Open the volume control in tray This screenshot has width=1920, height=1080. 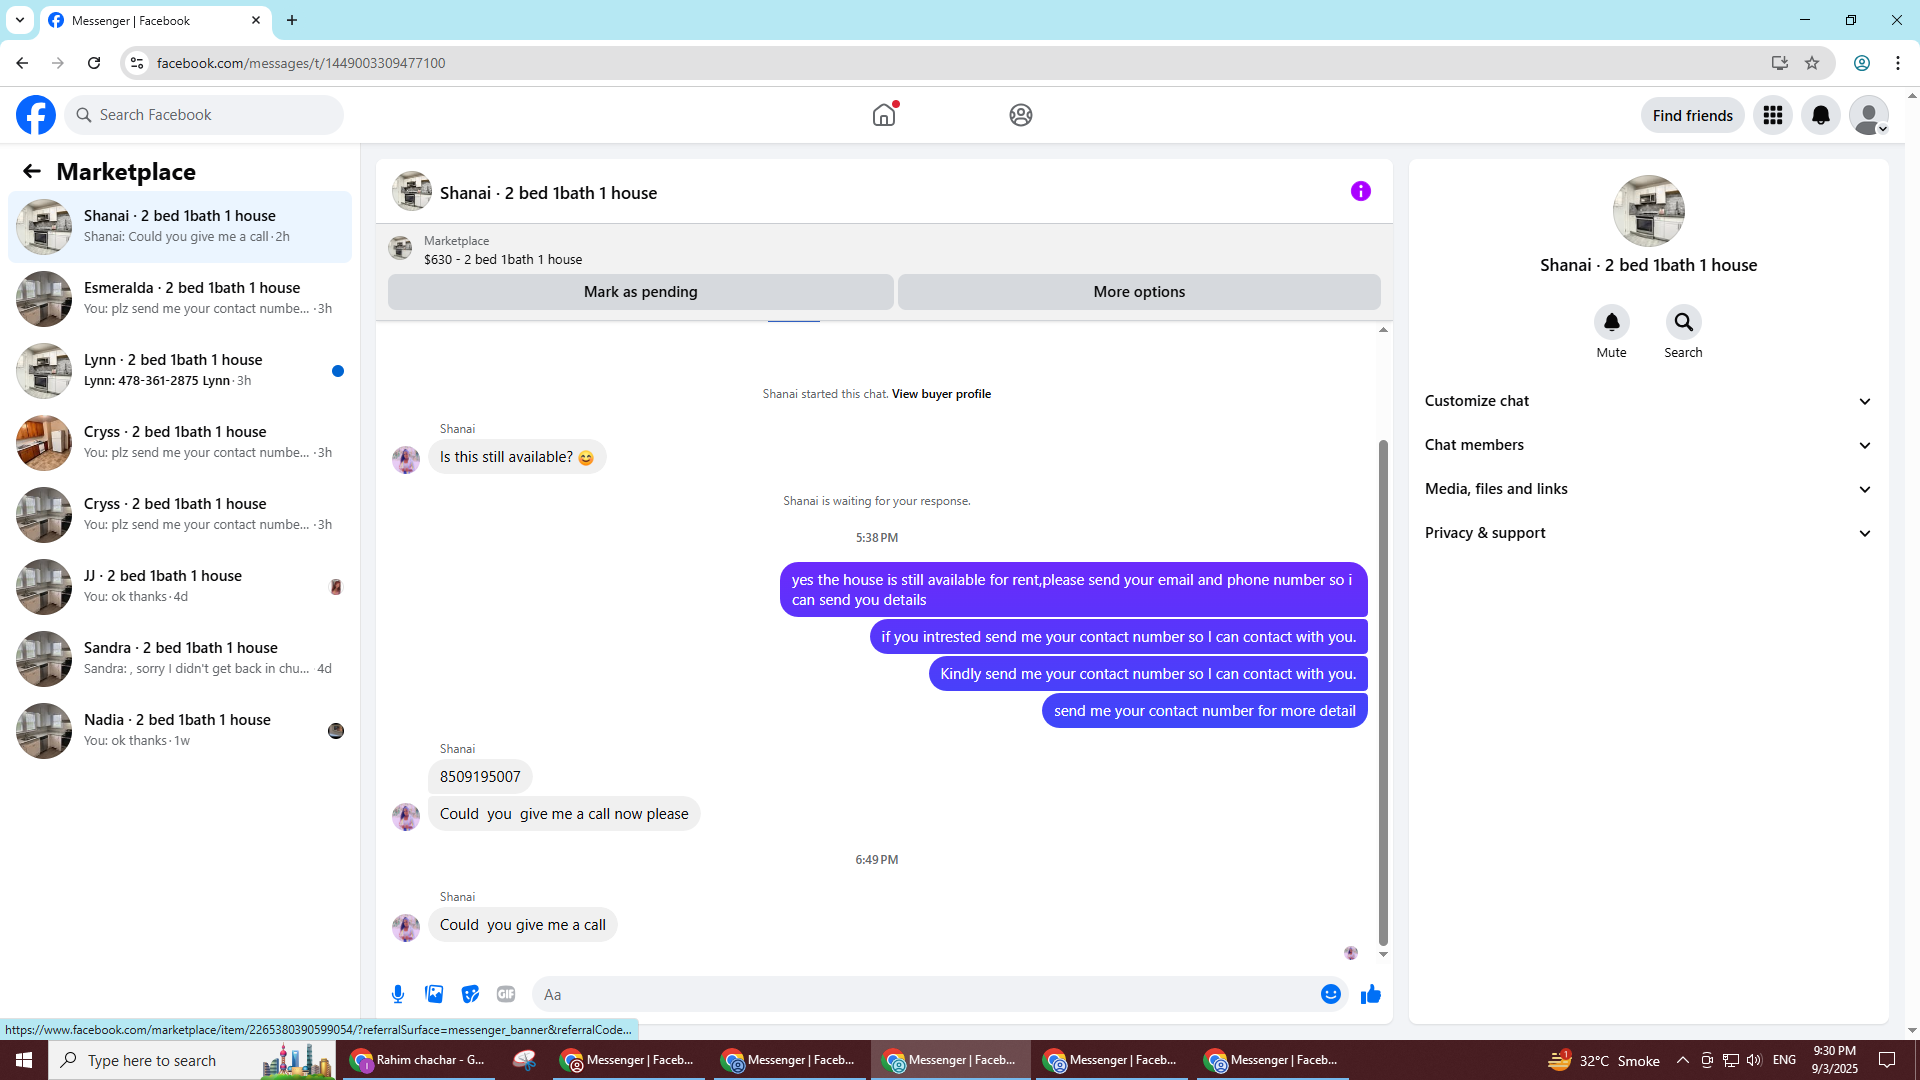(1754, 1060)
